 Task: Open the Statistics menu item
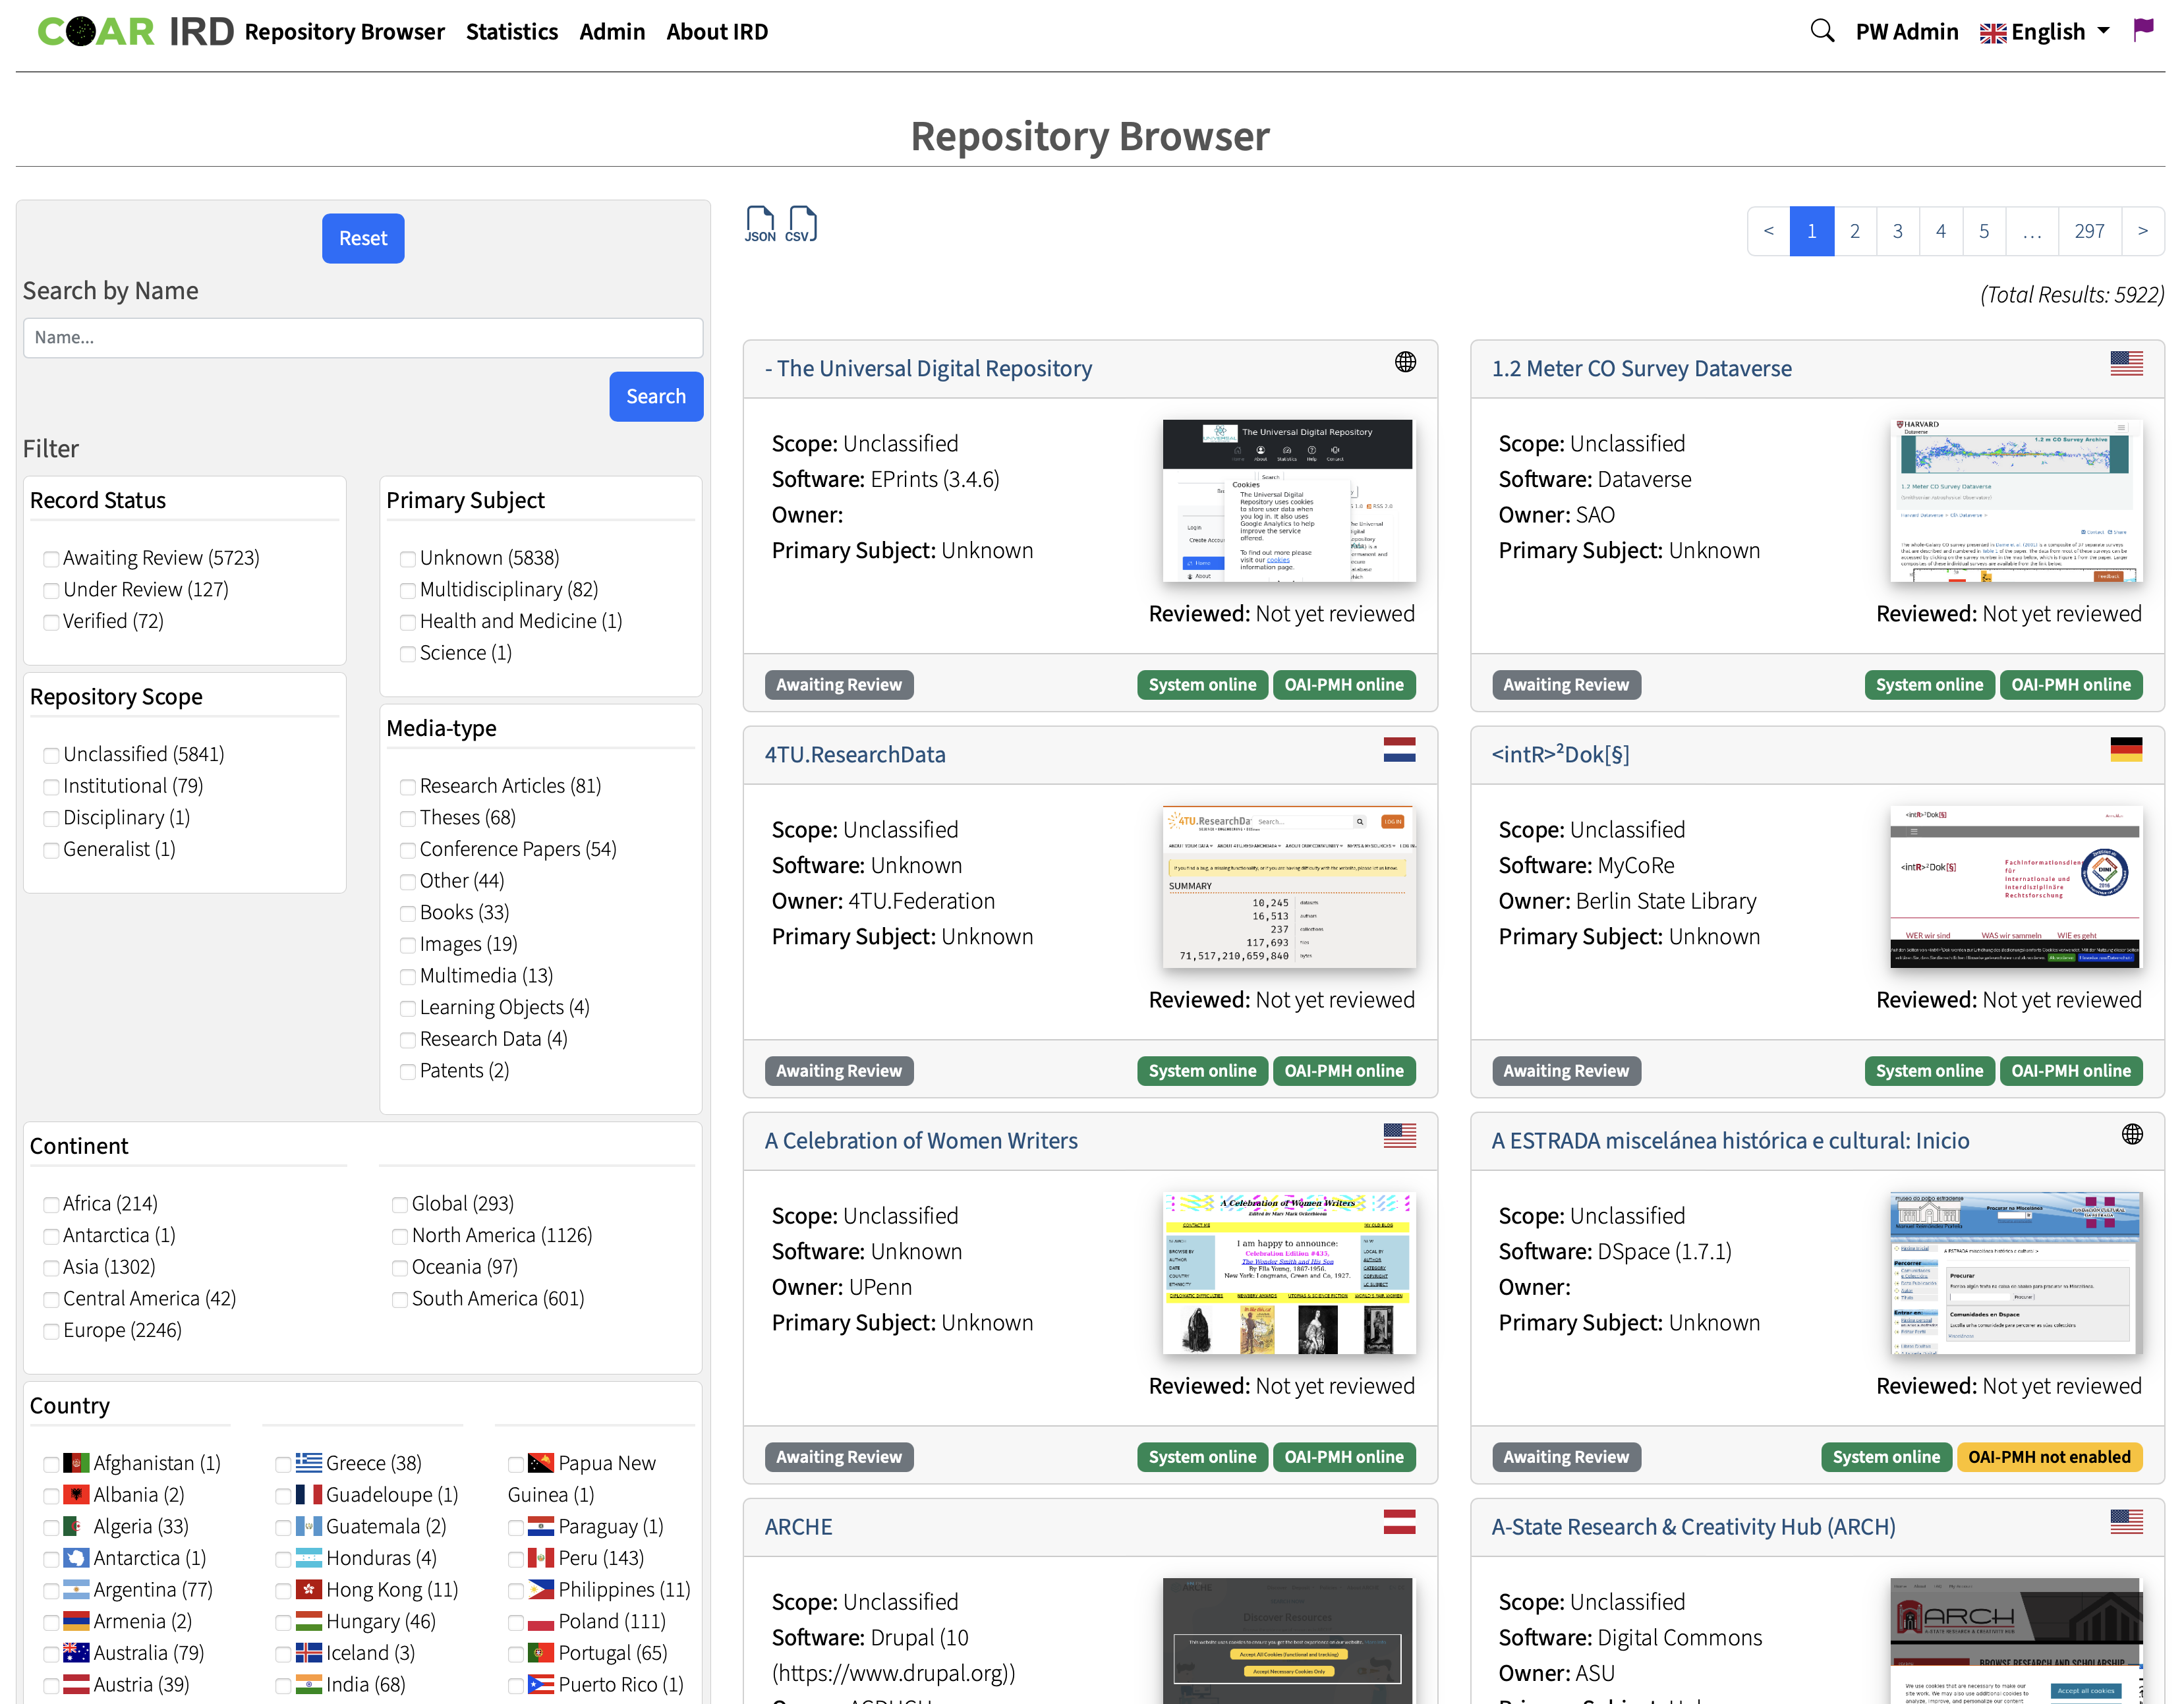[x=512, y=32]
